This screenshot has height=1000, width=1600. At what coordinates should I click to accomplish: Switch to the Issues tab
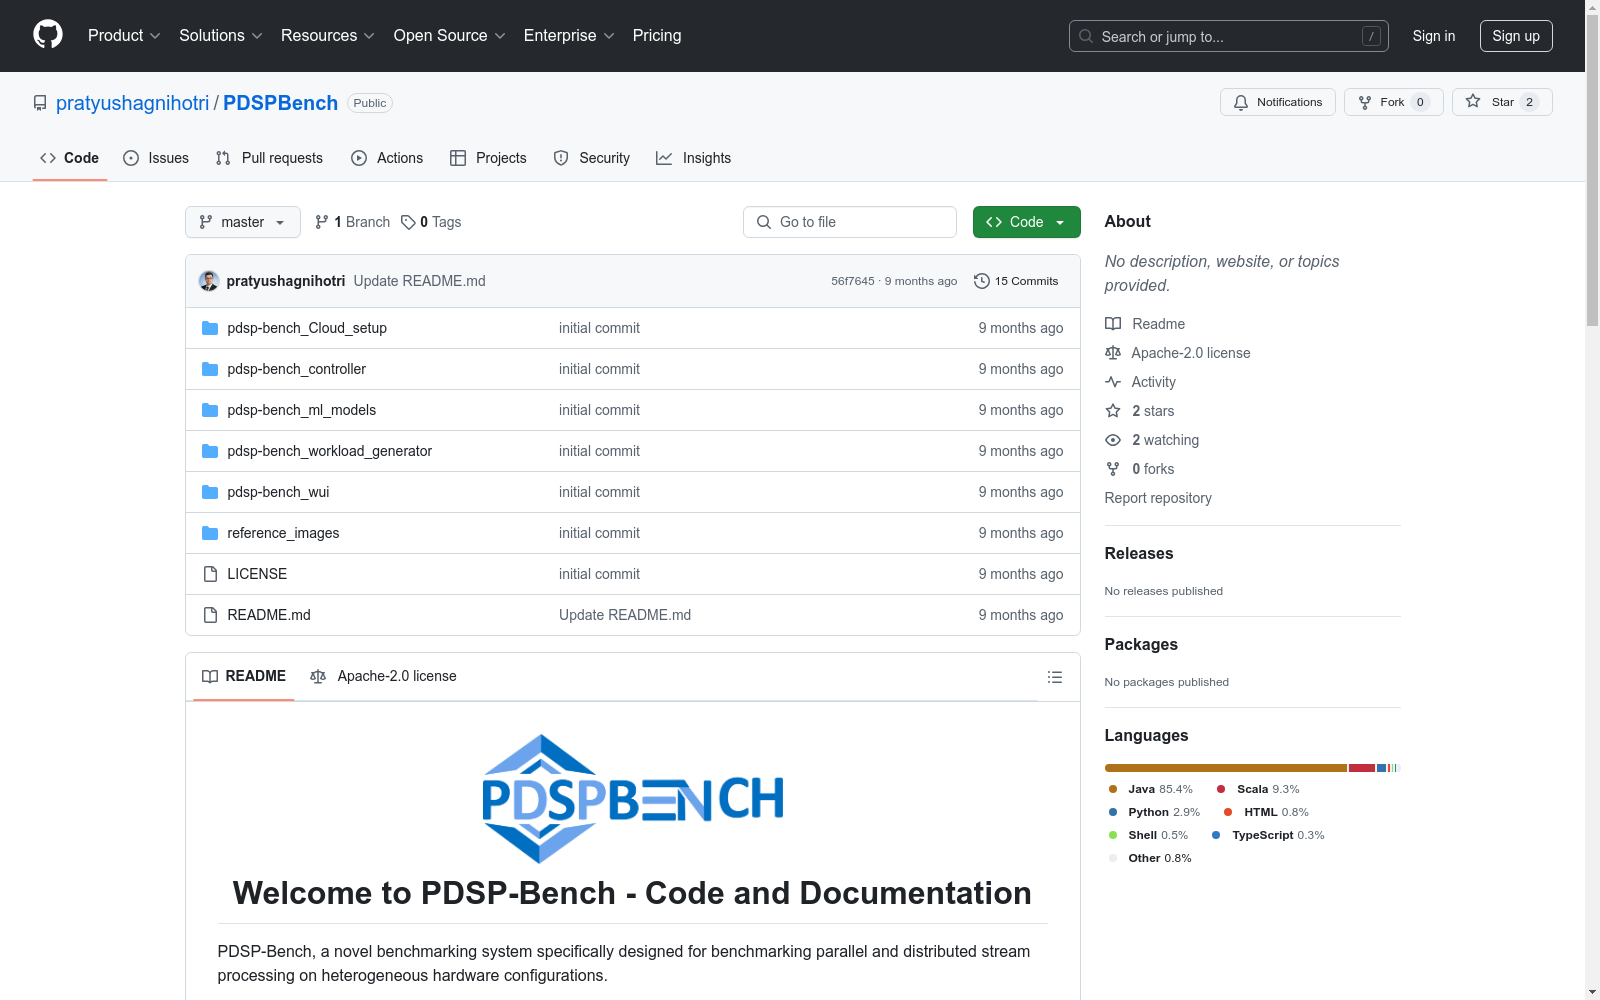(156, 158)
